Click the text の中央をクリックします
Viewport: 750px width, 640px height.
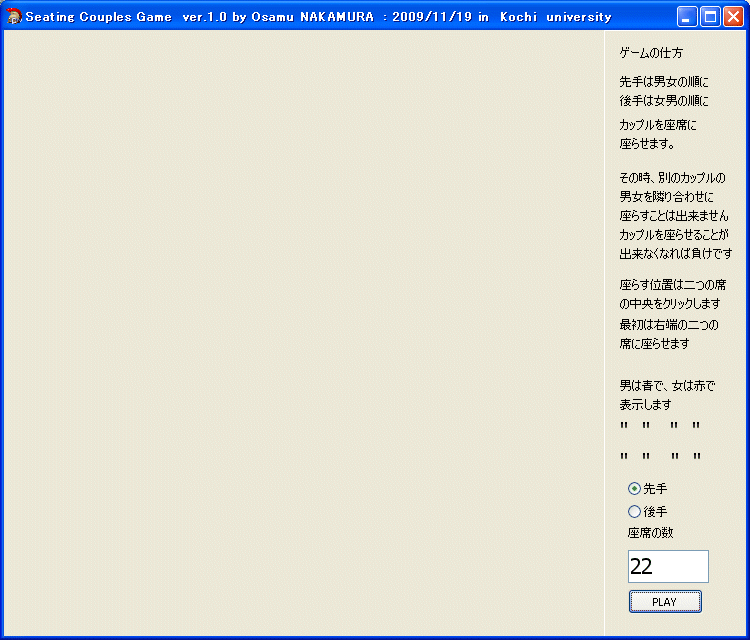point(670,304)
